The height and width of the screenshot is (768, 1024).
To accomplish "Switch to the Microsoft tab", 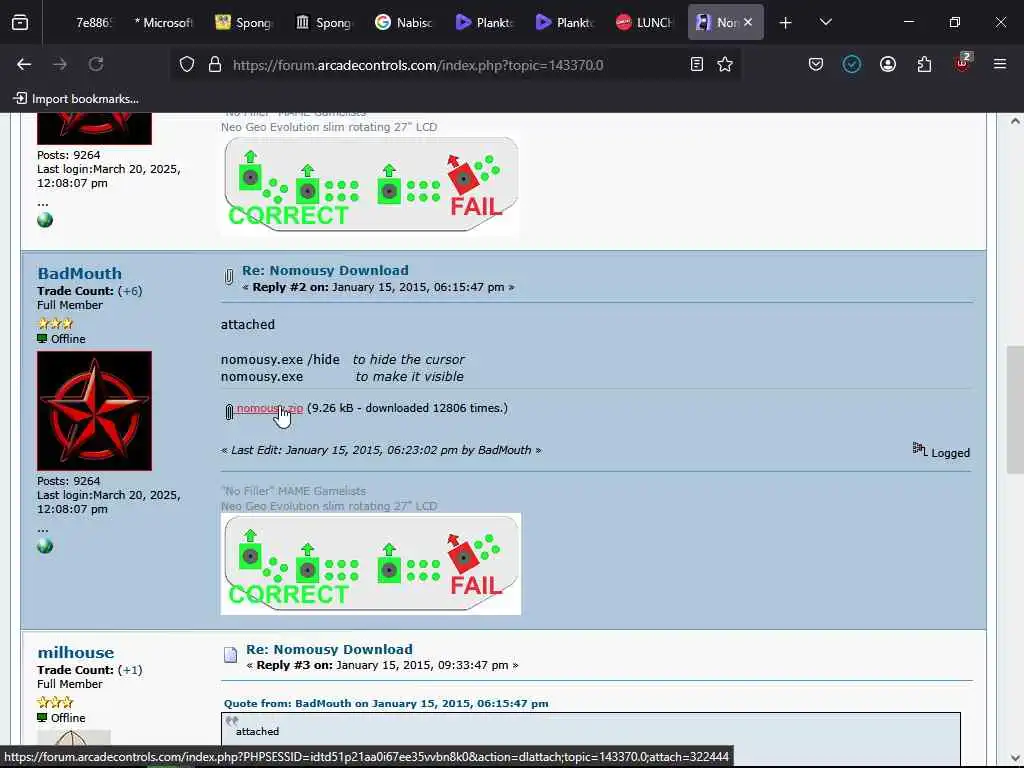I will (x=163, y=22).
